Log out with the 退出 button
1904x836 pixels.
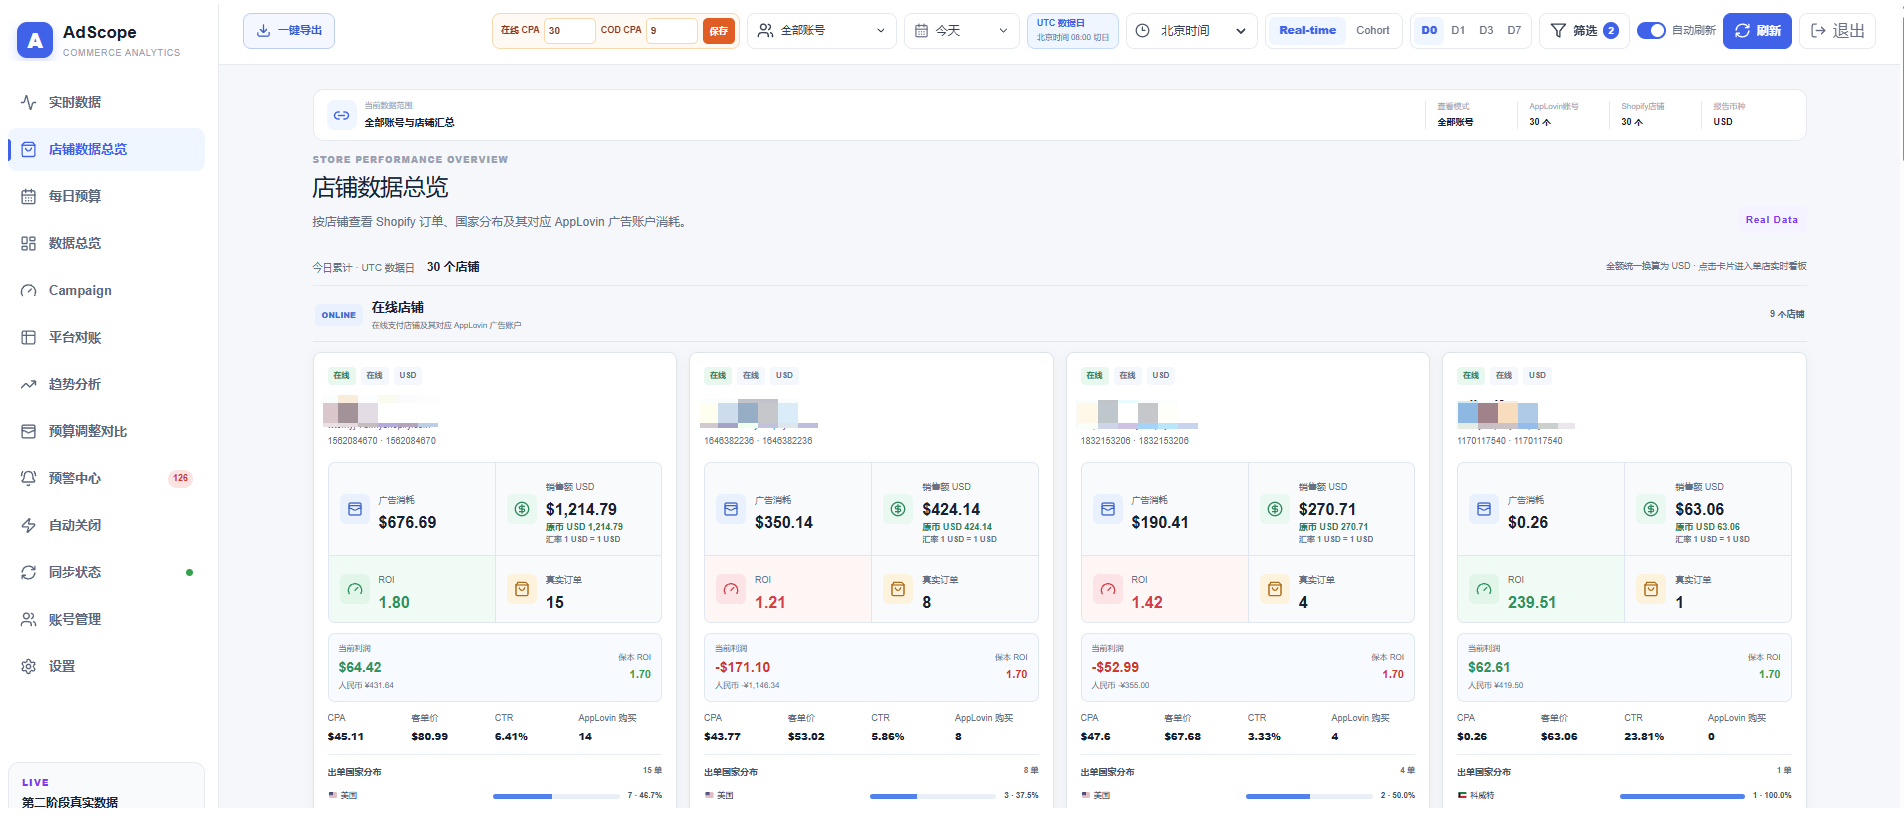pos(1837,31)
